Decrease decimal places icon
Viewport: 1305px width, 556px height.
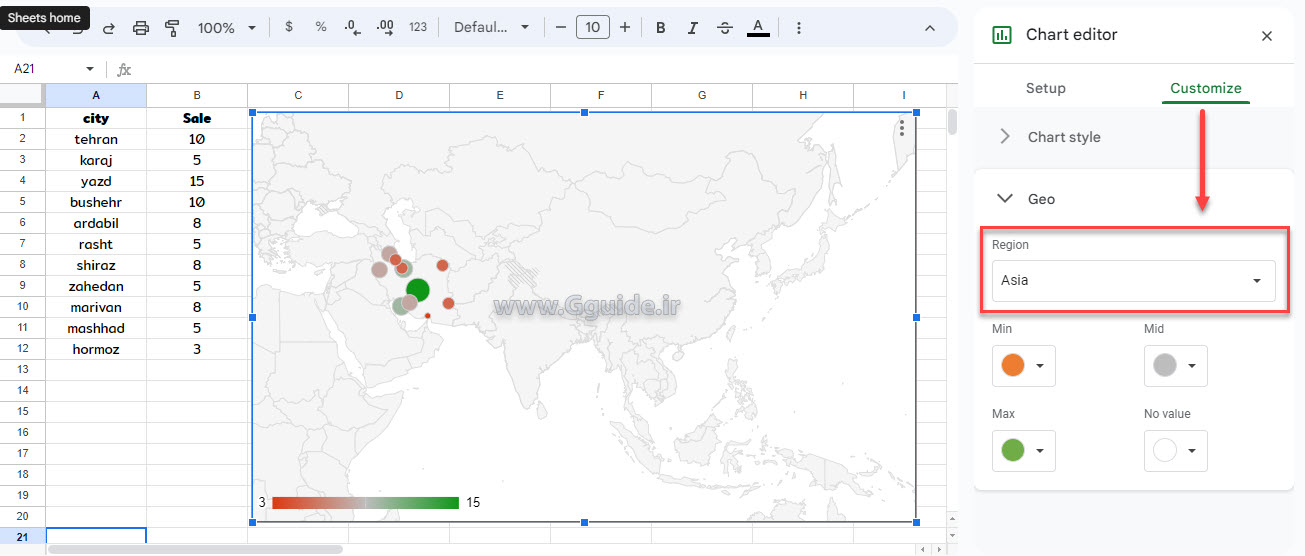[352, 28]
